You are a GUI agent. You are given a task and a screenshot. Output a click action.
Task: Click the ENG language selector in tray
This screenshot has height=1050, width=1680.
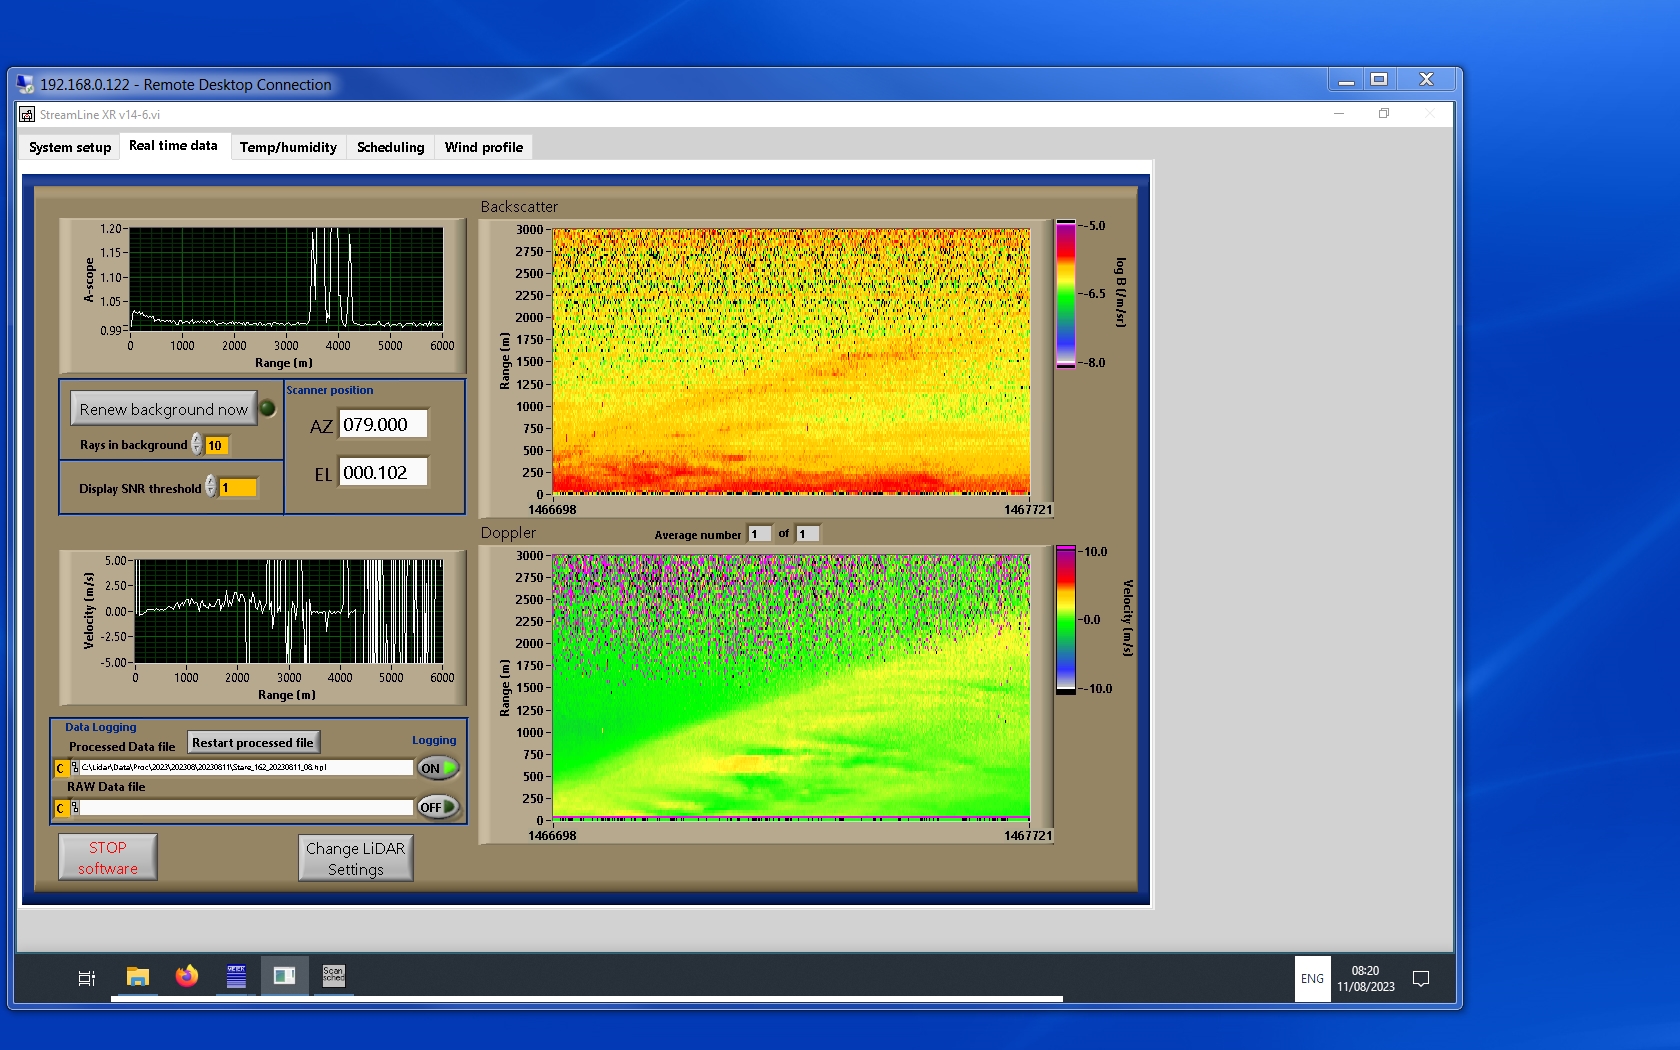(x=1312, y=979)
